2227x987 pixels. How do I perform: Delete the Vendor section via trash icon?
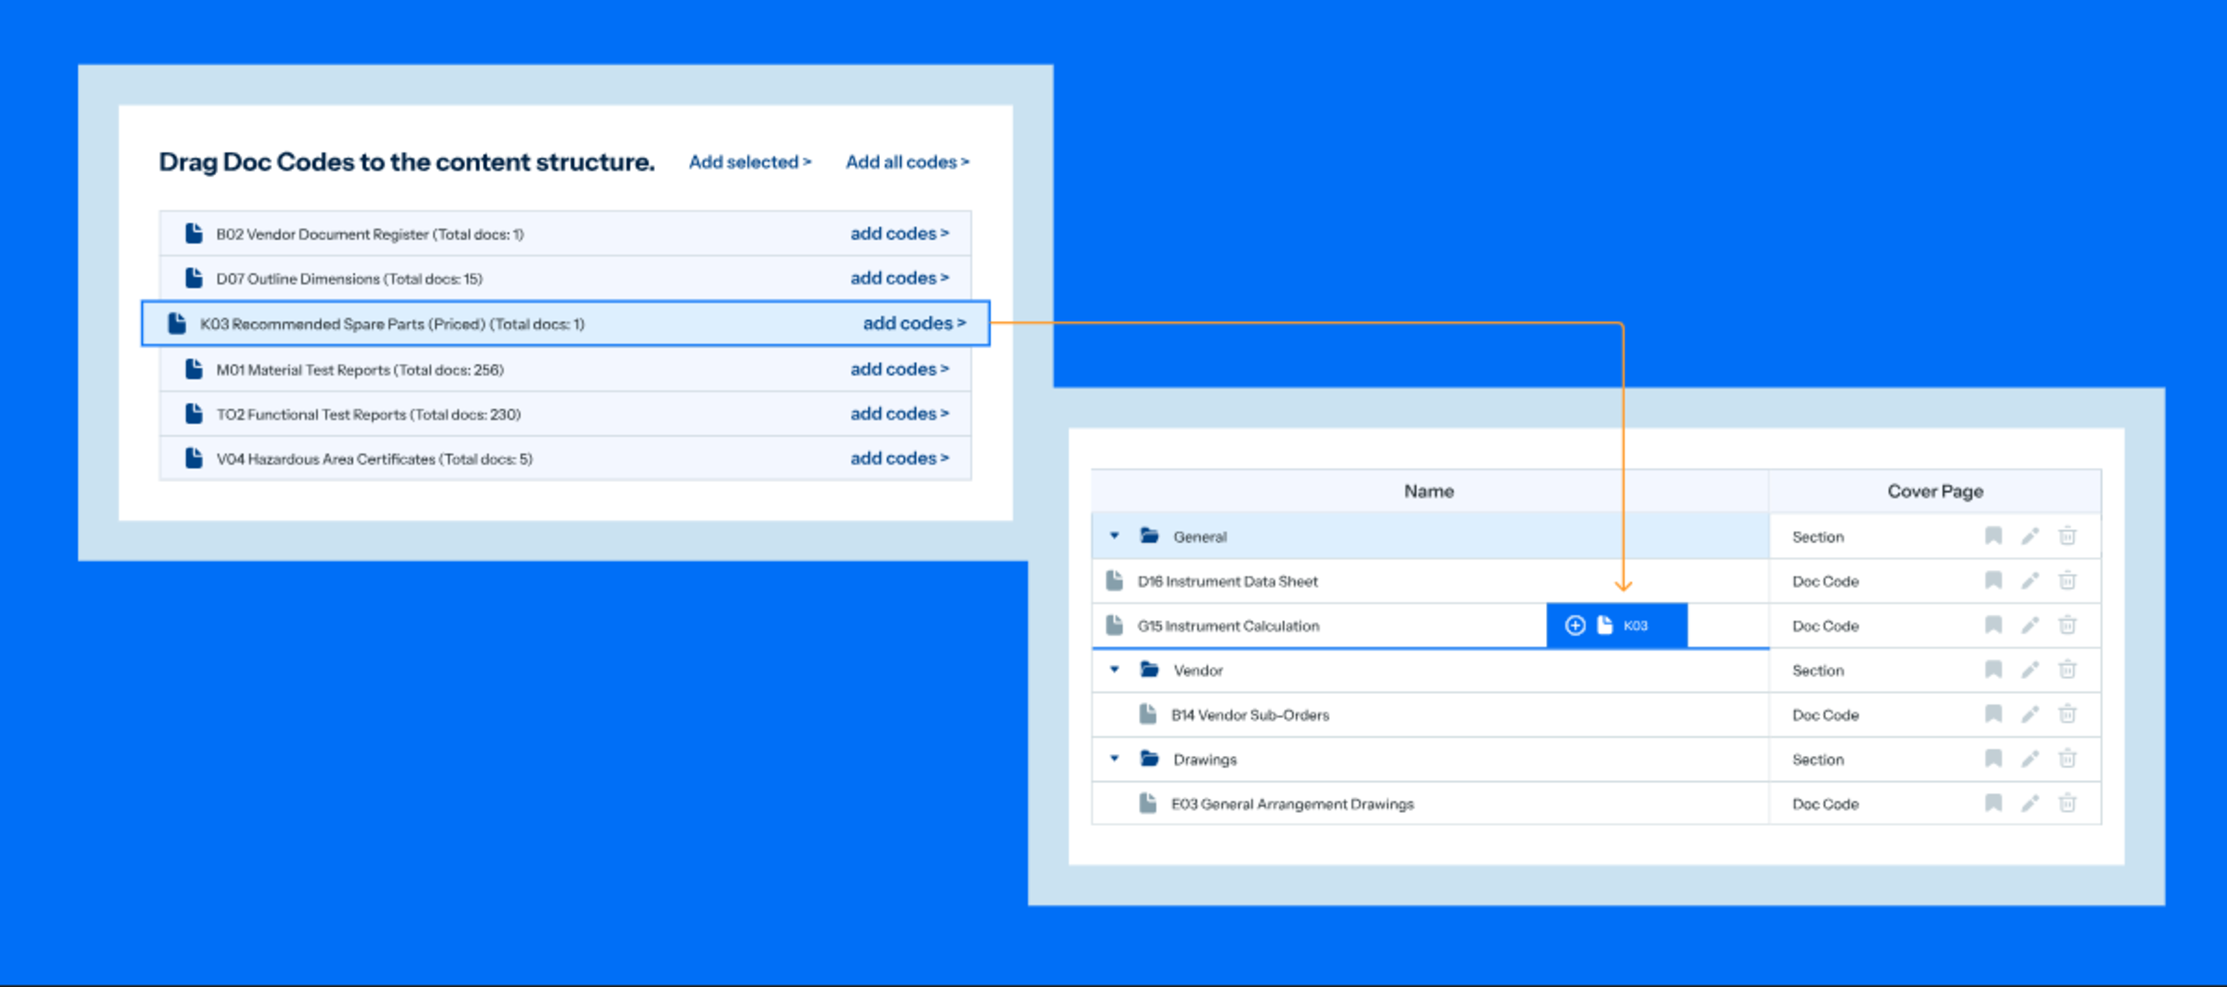(x=2067, y=670)
